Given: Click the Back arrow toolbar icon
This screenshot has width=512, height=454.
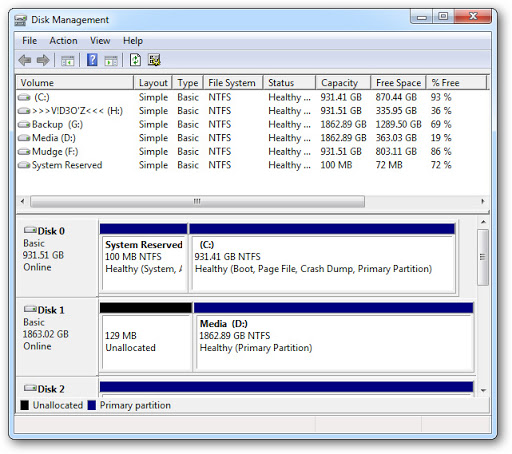Looking at the screenshot, I should click(25, 60).
